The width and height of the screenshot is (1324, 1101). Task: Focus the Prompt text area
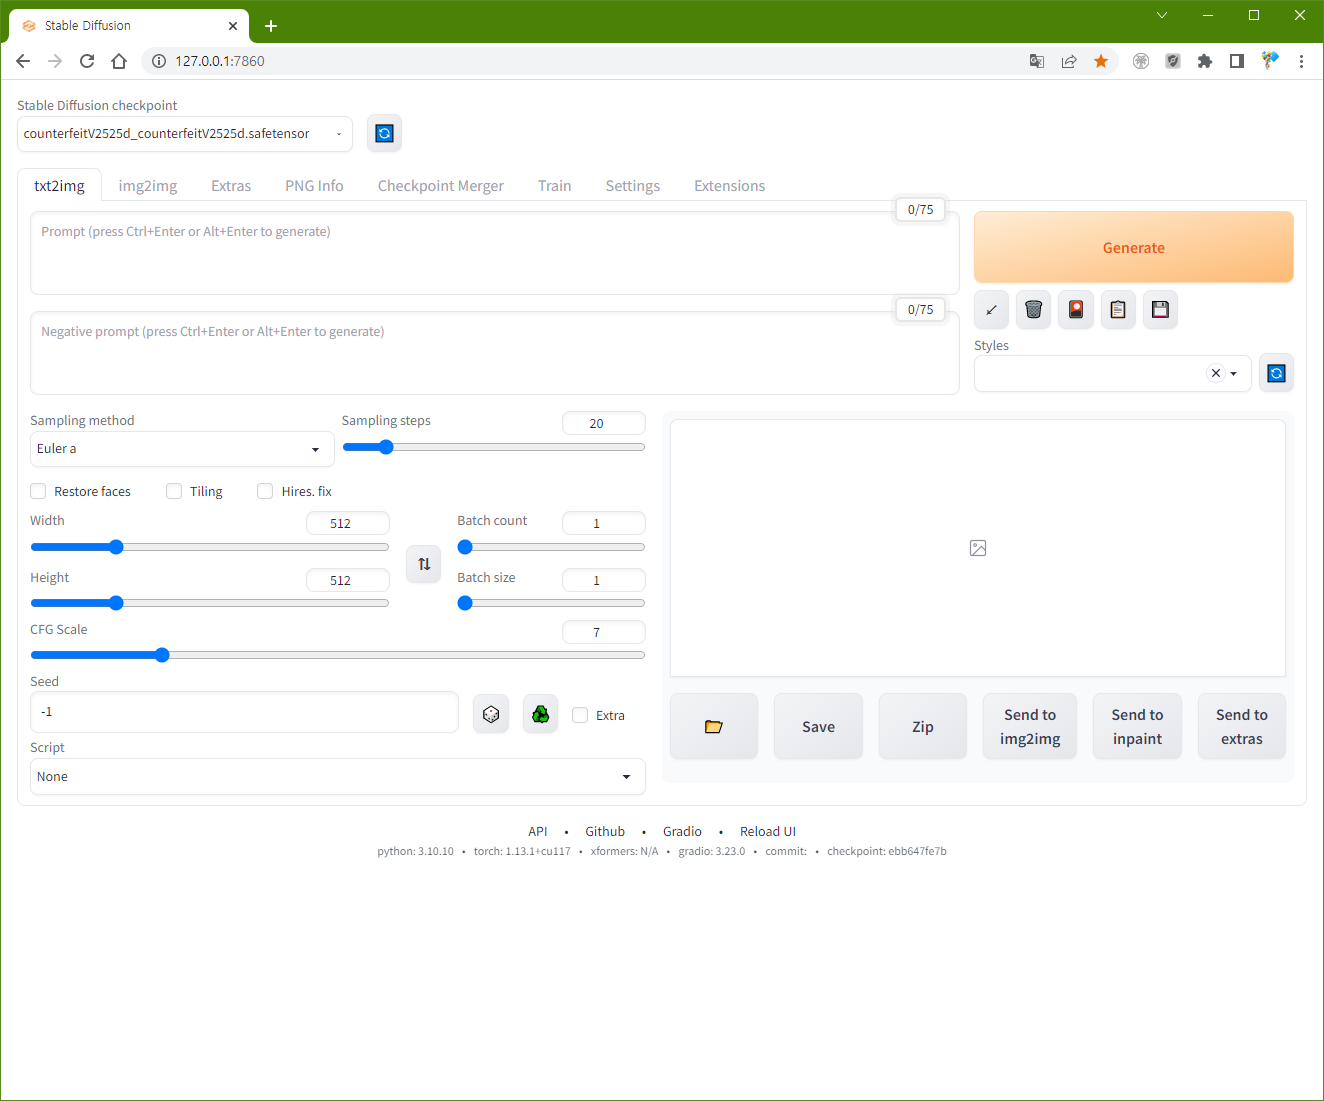(495, 253)
